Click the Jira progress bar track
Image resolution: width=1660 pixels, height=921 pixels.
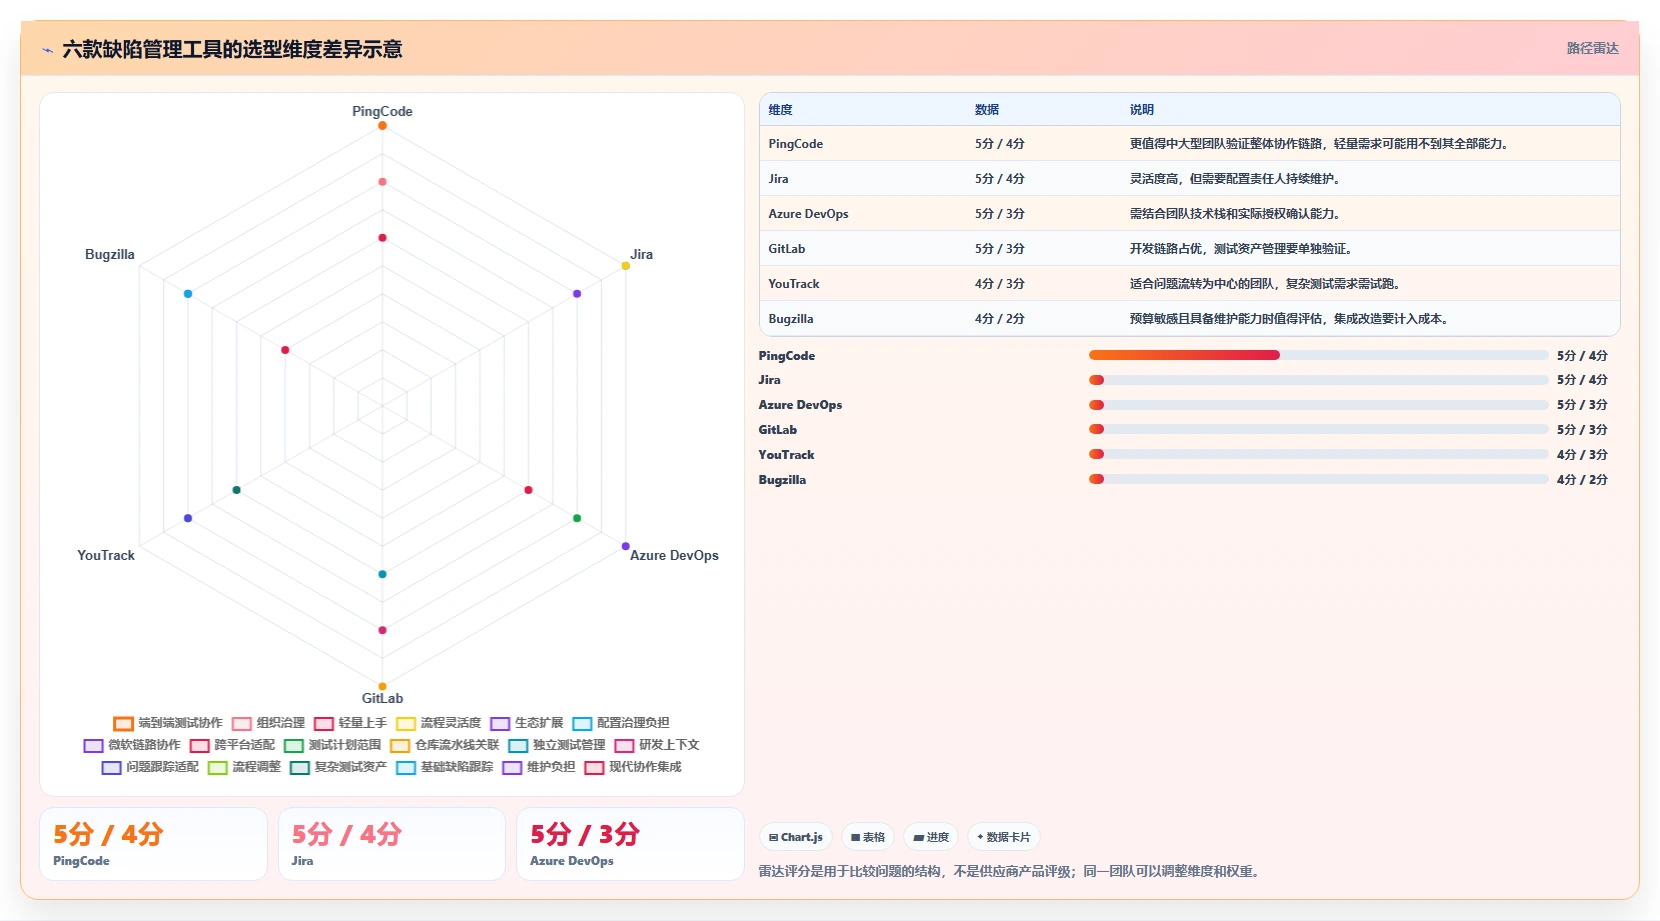[x=1318, y=380]
